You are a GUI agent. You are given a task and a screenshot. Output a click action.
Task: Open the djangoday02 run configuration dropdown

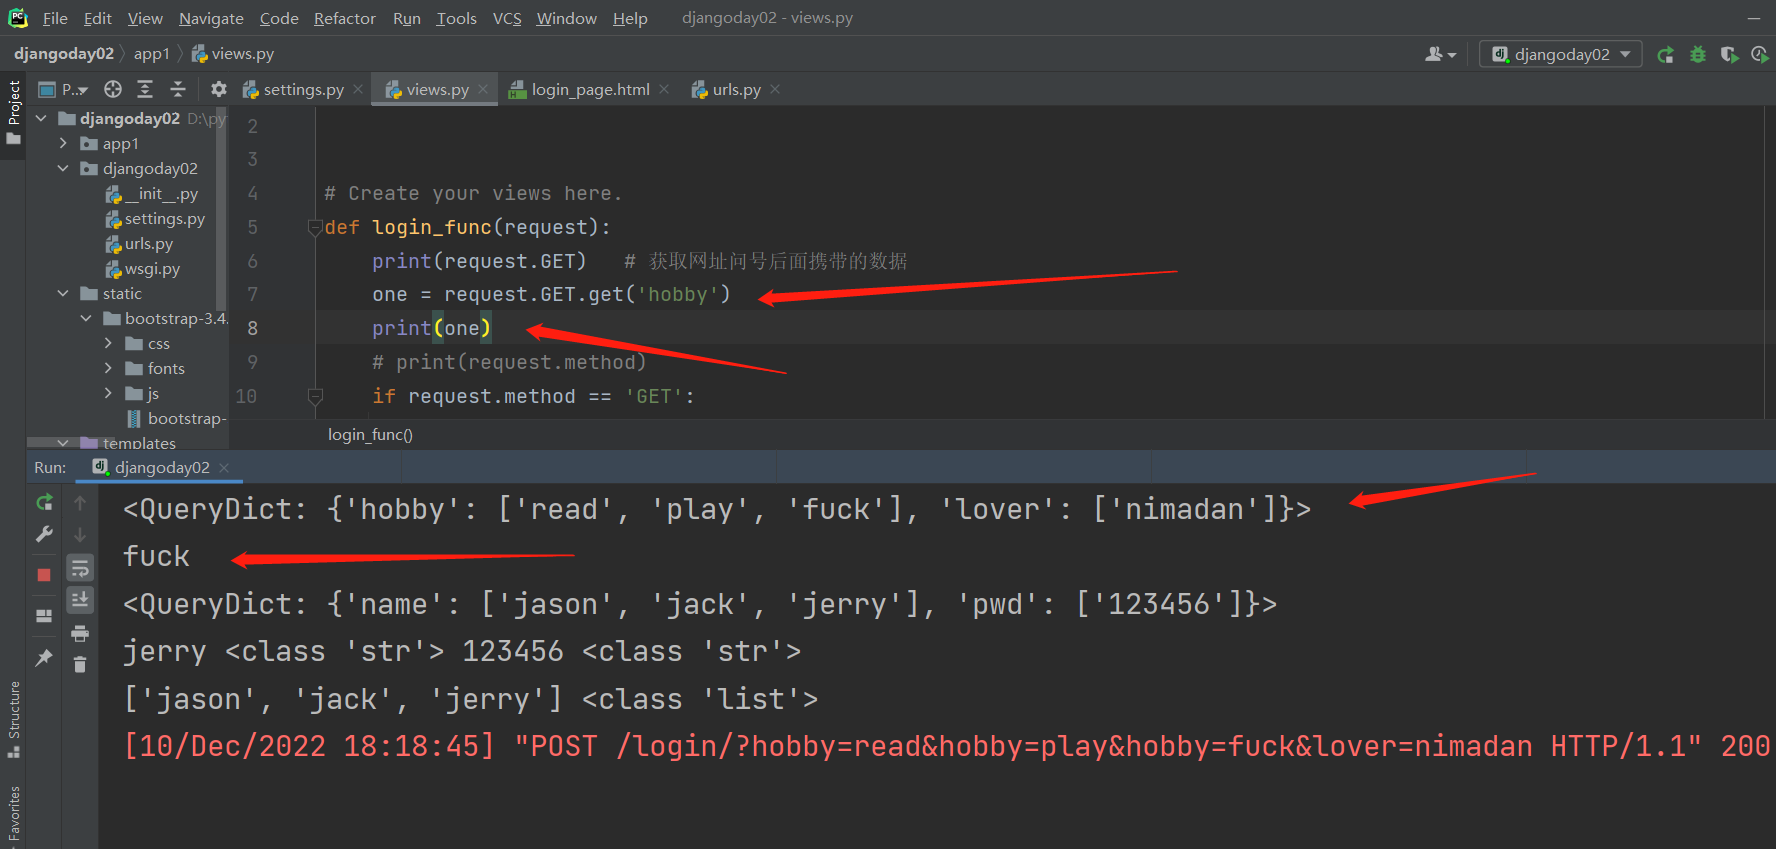click(x=1561, y=54)
